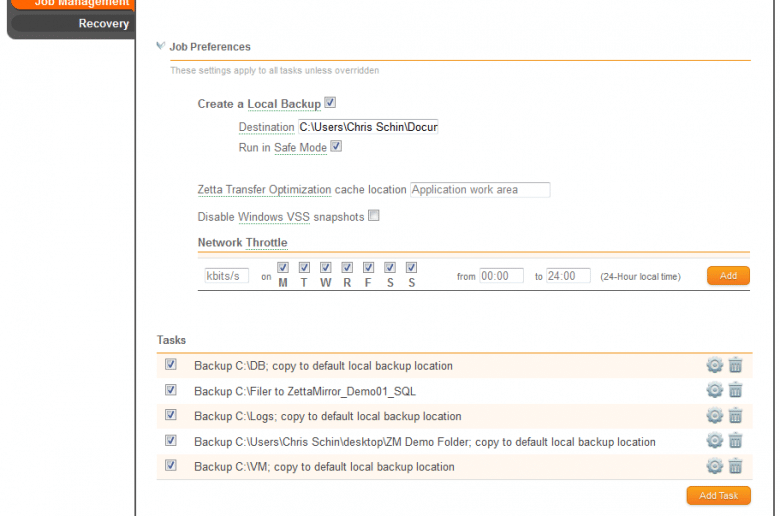Click the Zetta Transfer Optimization help link
780x516 pixels.
pyautogui.click(x=264, y=190)
